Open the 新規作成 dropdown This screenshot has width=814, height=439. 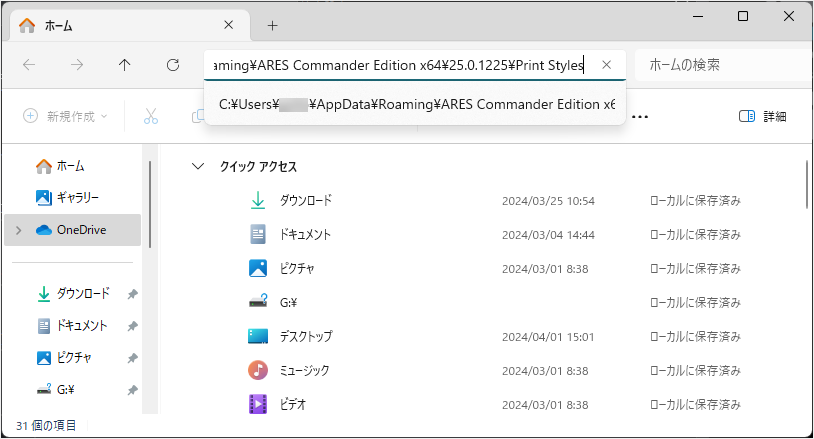coord(65,116)
